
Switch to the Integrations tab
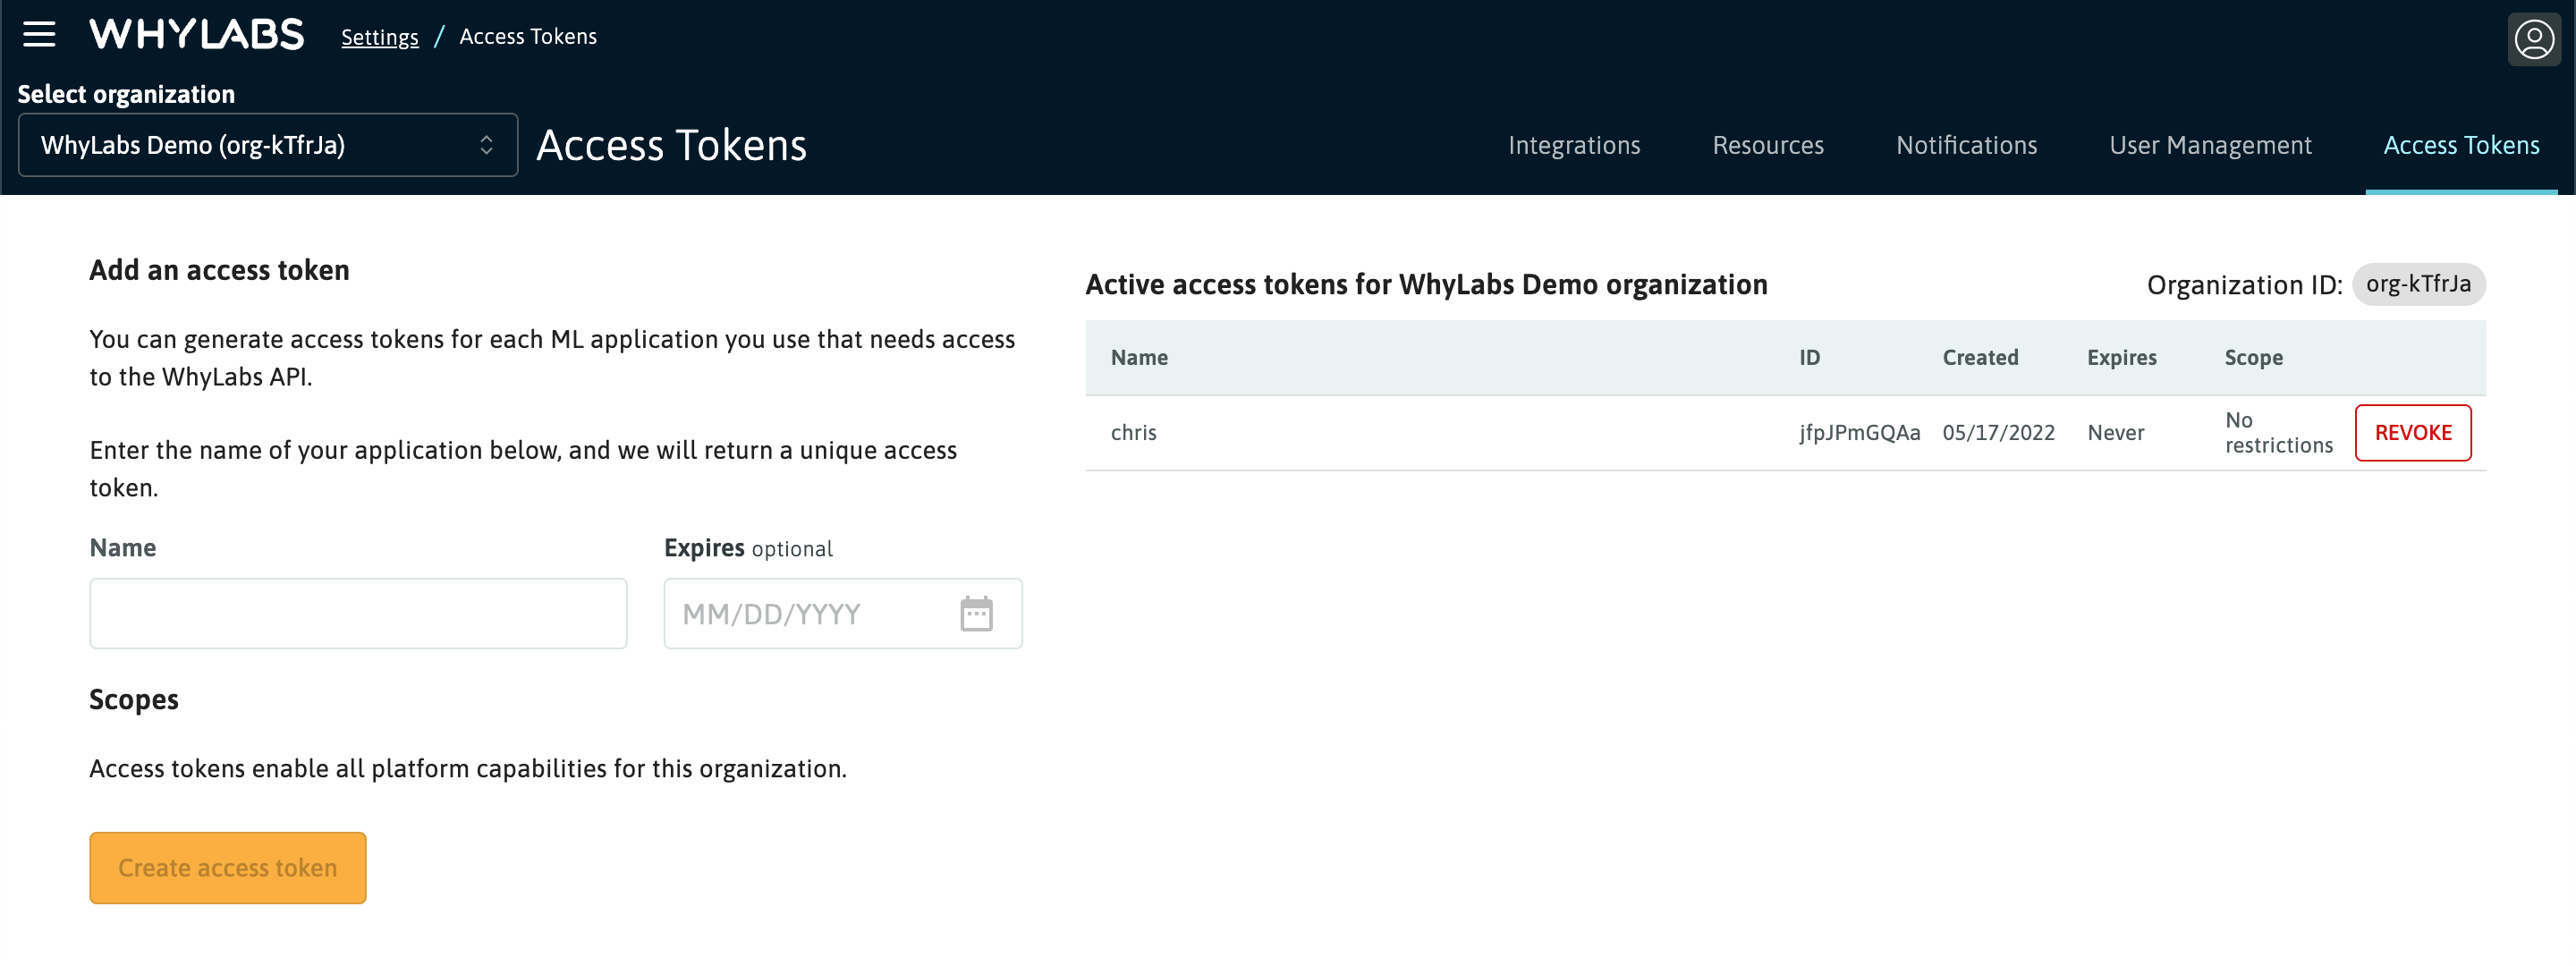[1574, 145]
